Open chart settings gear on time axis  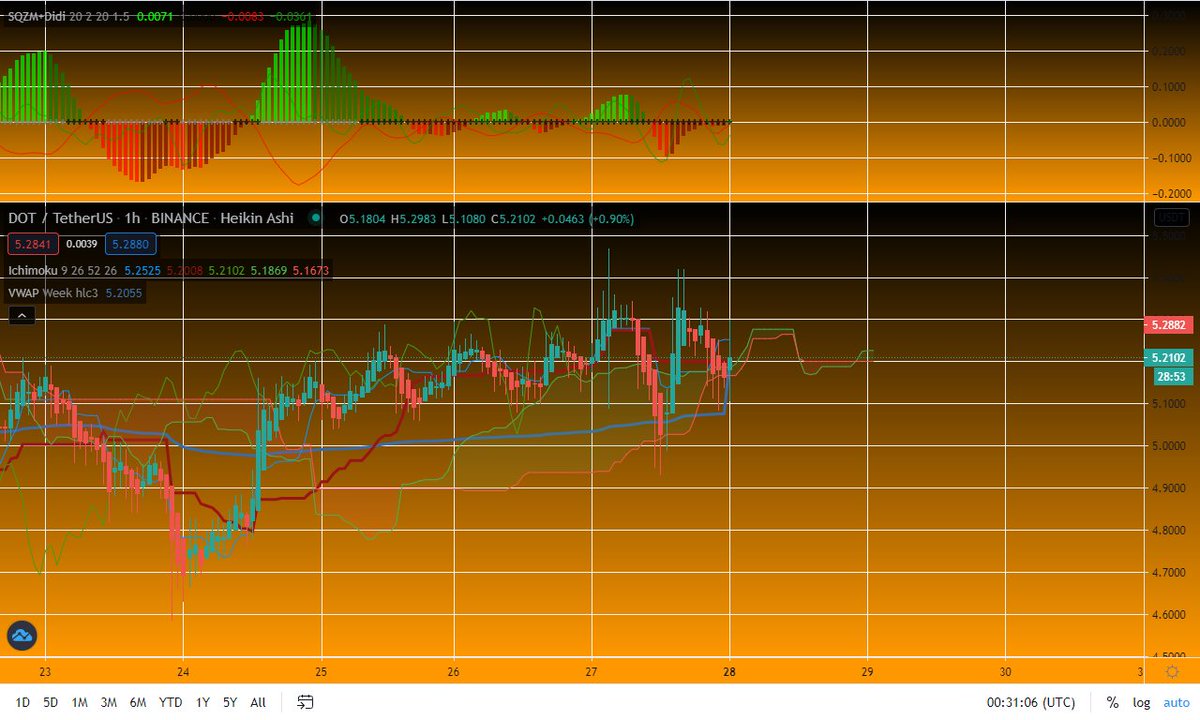pyautogui.click(x=1172, y=671)
